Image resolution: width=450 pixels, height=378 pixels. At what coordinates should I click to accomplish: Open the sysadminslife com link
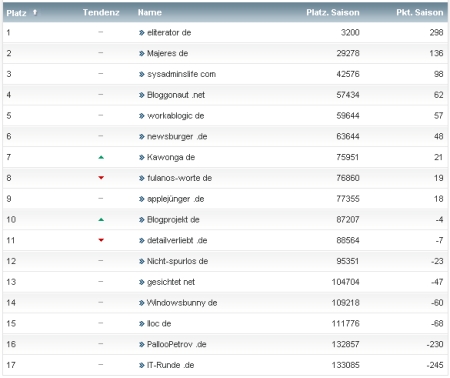coord(181,74)
